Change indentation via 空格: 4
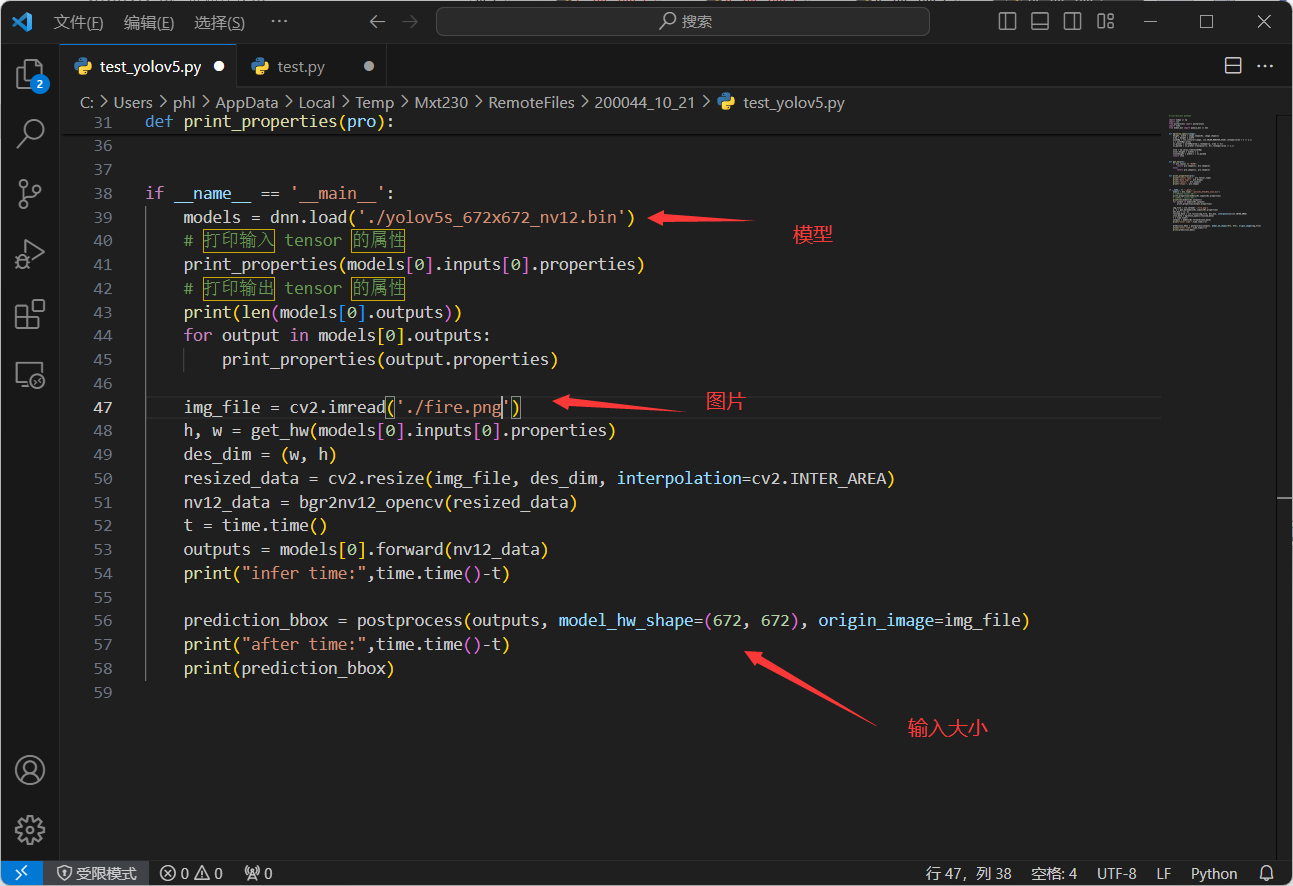This screenshot has height=886, width=1293. coord(1054,873)
